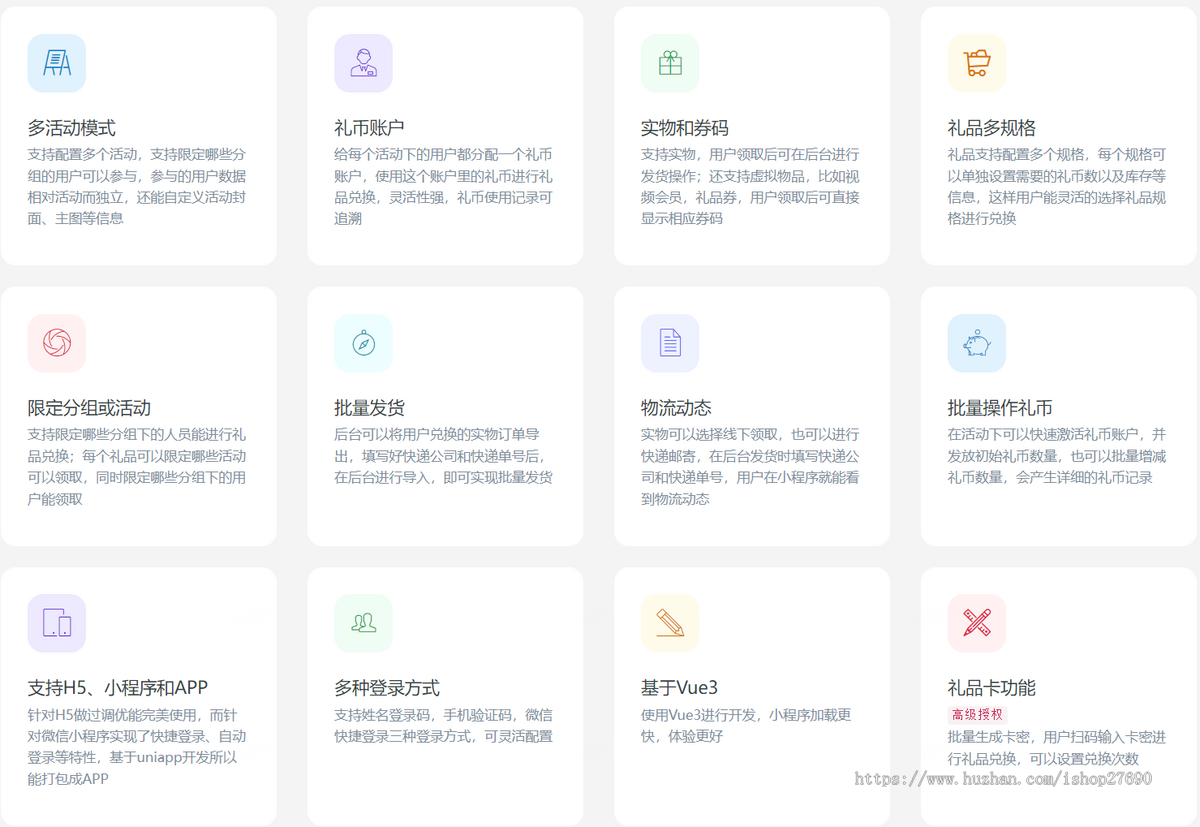Click the description under 批量操作礼币
This screenshot has width=1200, height=827.
tap(1057, 456)
